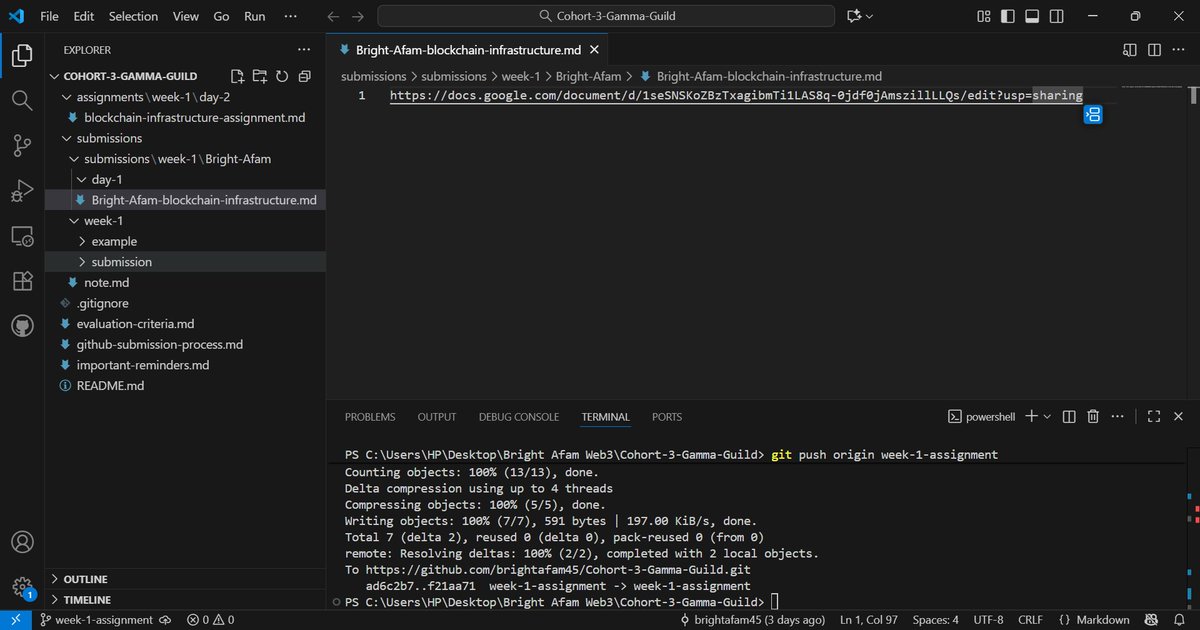
Task: Collapse all folders in Explorer
Action: [x=304, y=76]
